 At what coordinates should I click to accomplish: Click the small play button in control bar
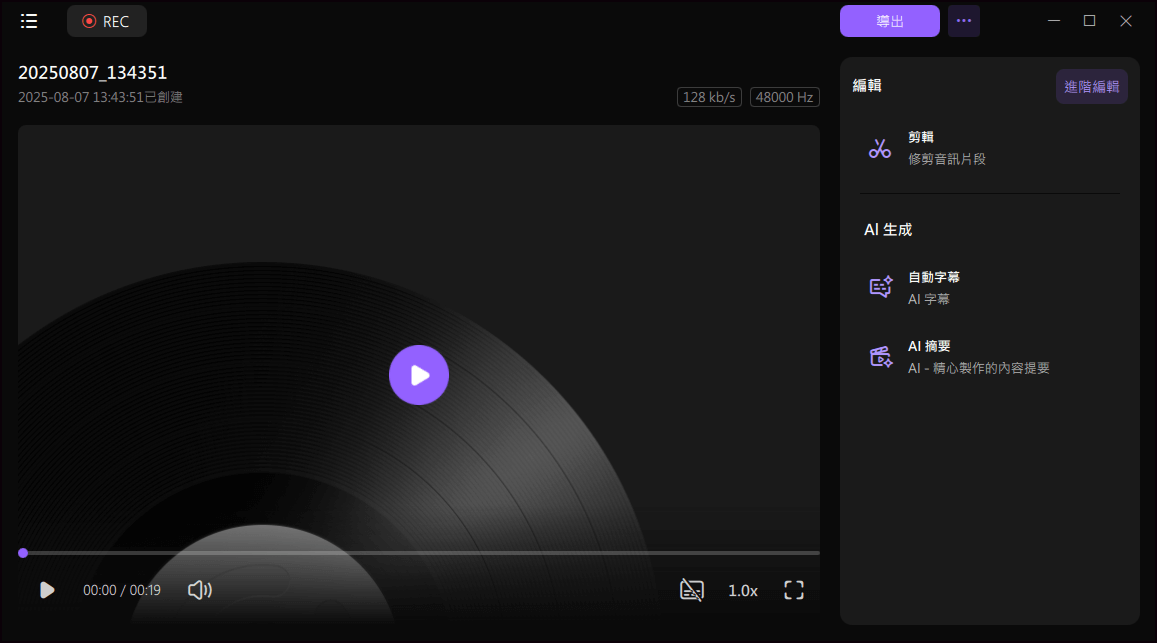tap(46, 590)
